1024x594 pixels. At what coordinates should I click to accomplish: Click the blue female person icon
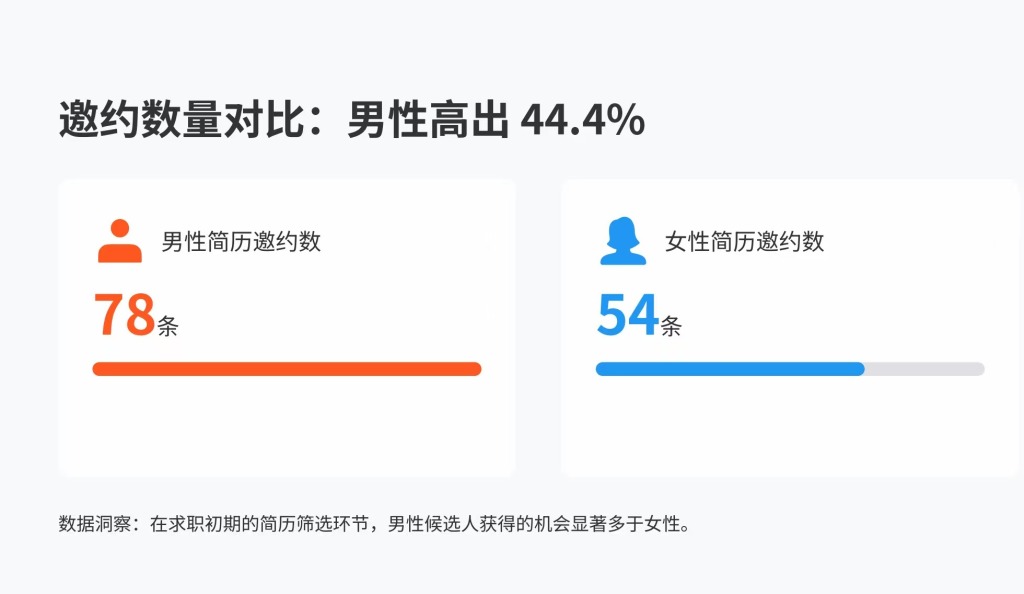(x=623, y=241)
